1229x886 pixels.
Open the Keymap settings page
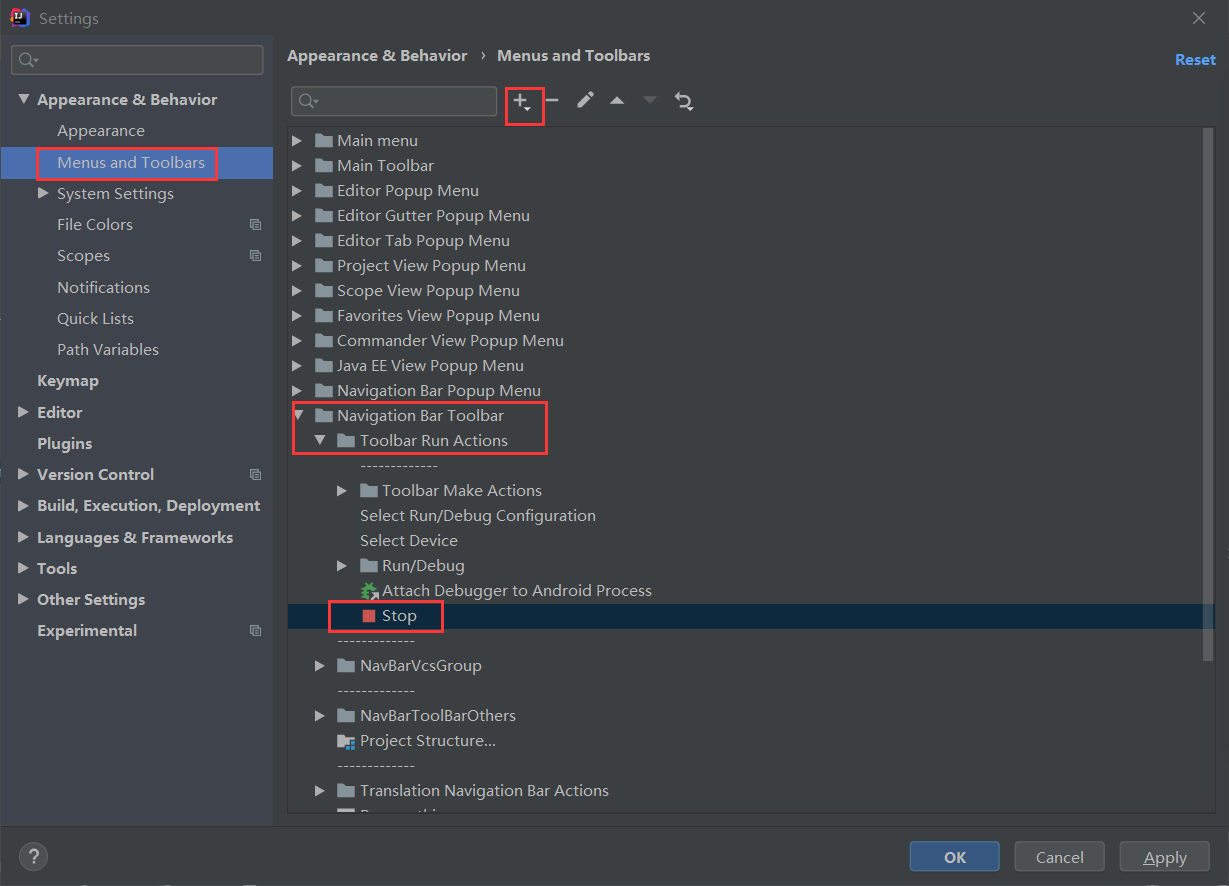click(68, 381)
